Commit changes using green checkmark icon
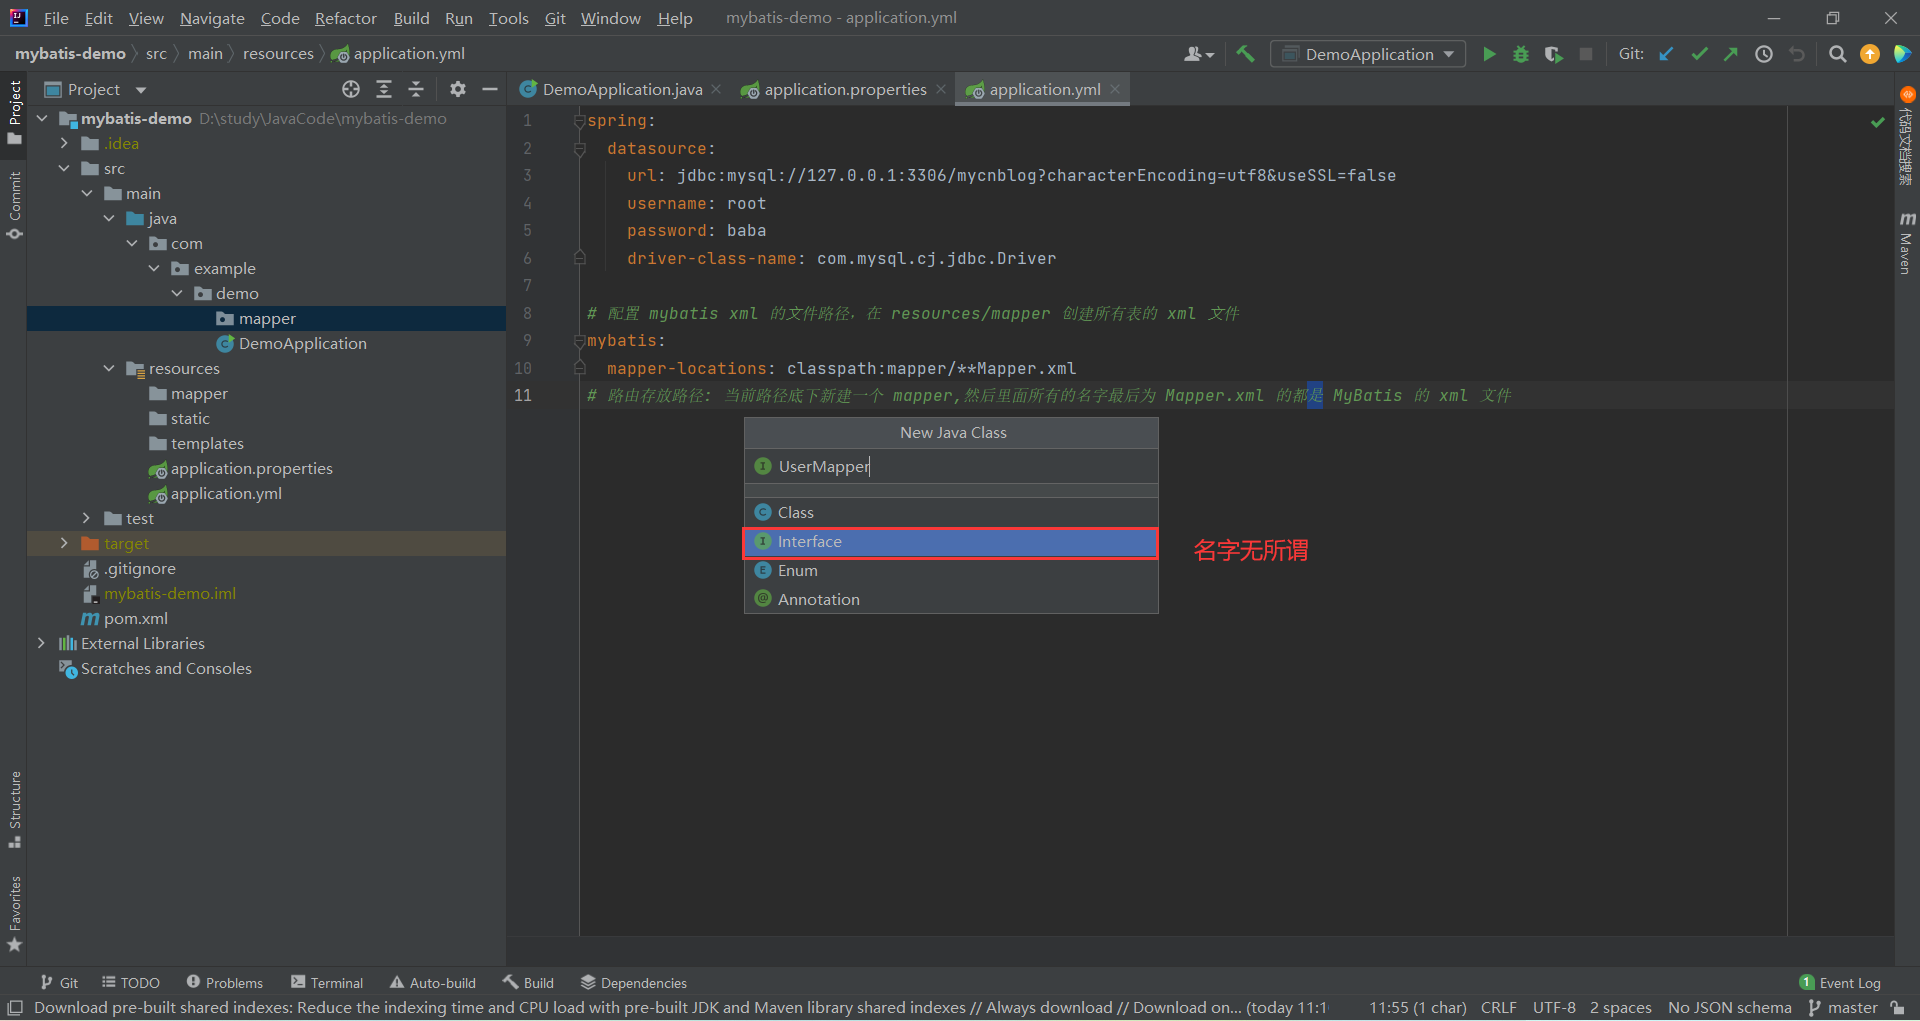This screenshot has height=1021, width=1920. tap(1699, 54)
